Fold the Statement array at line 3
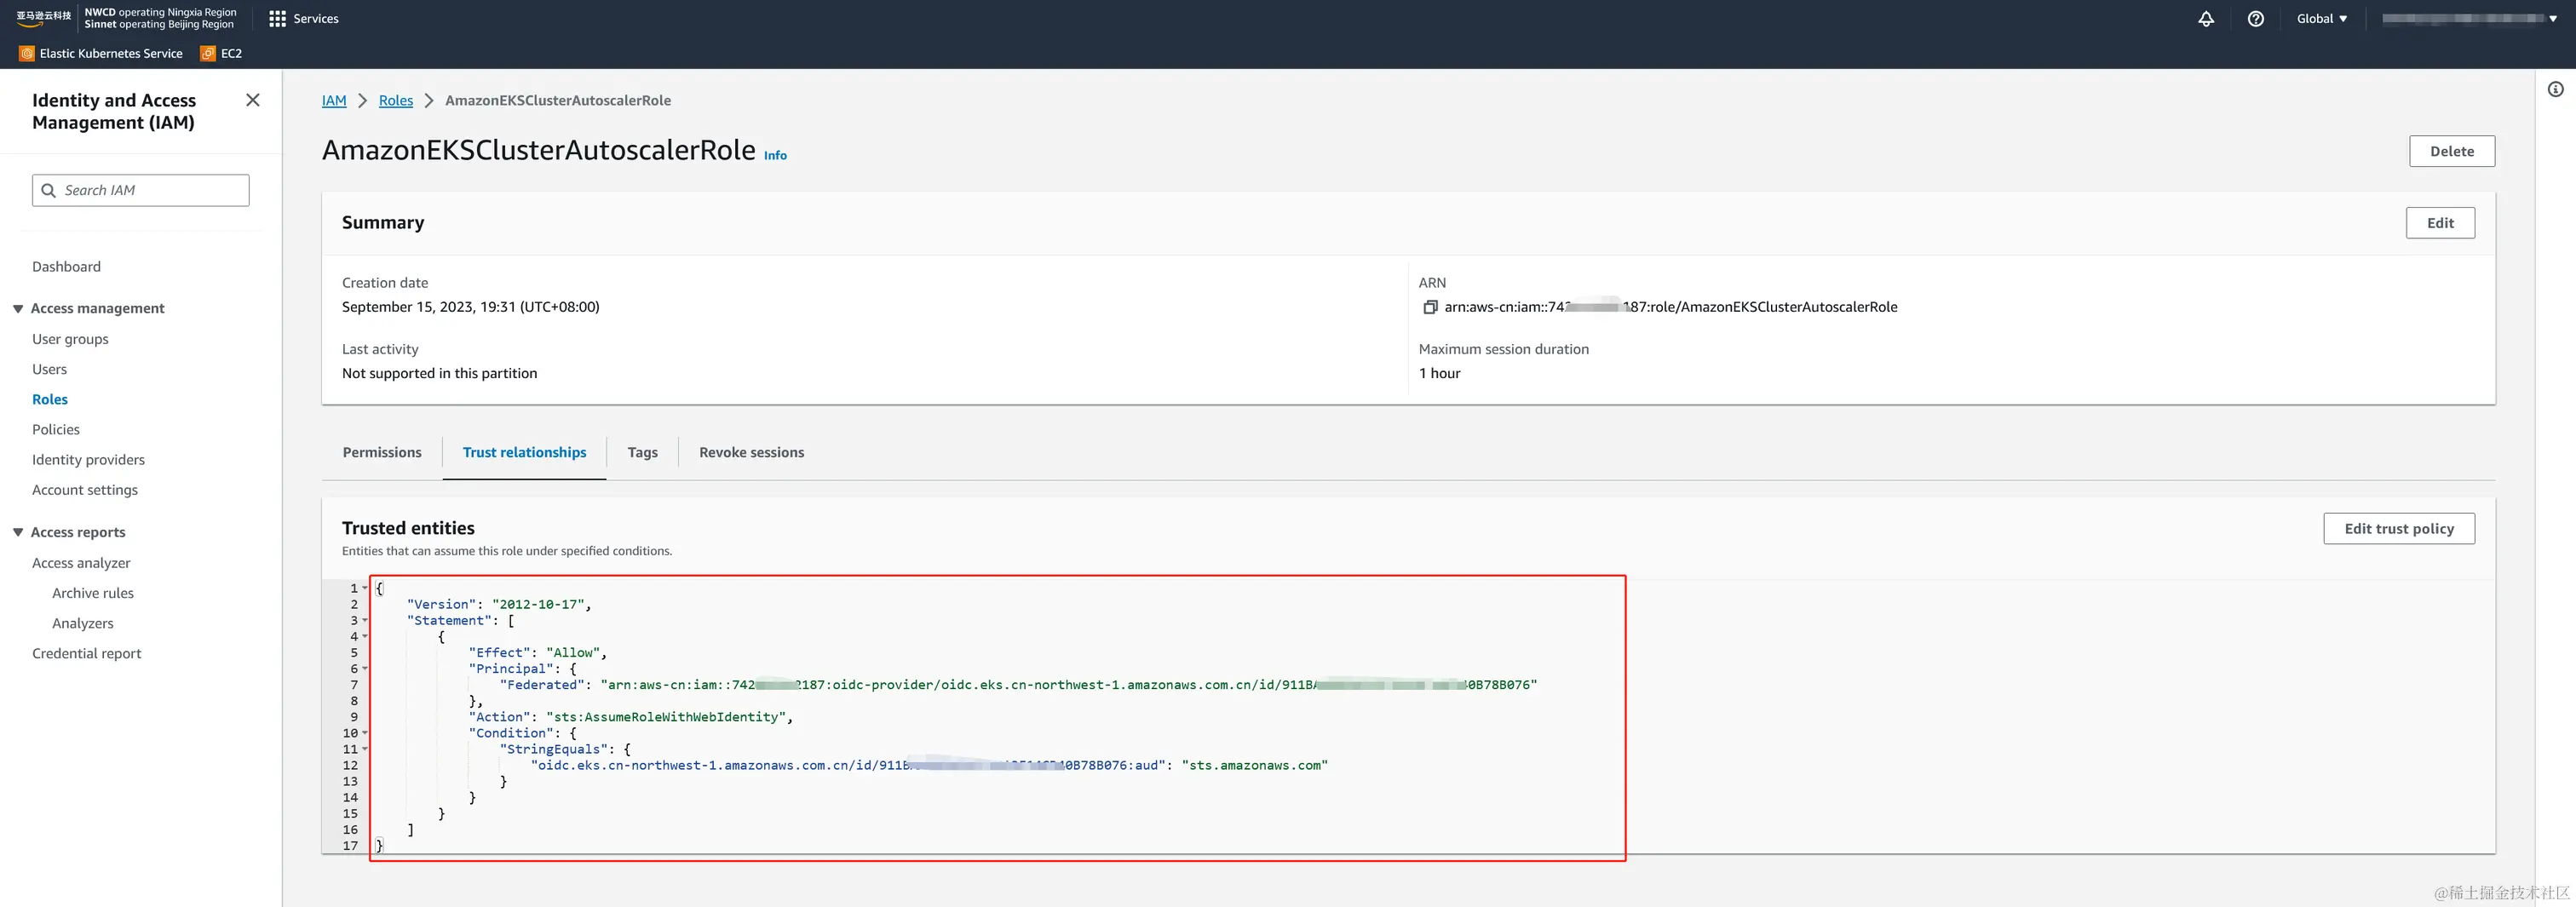Image resolution: width=2576 pixels, height=907 pixels. 365,620
